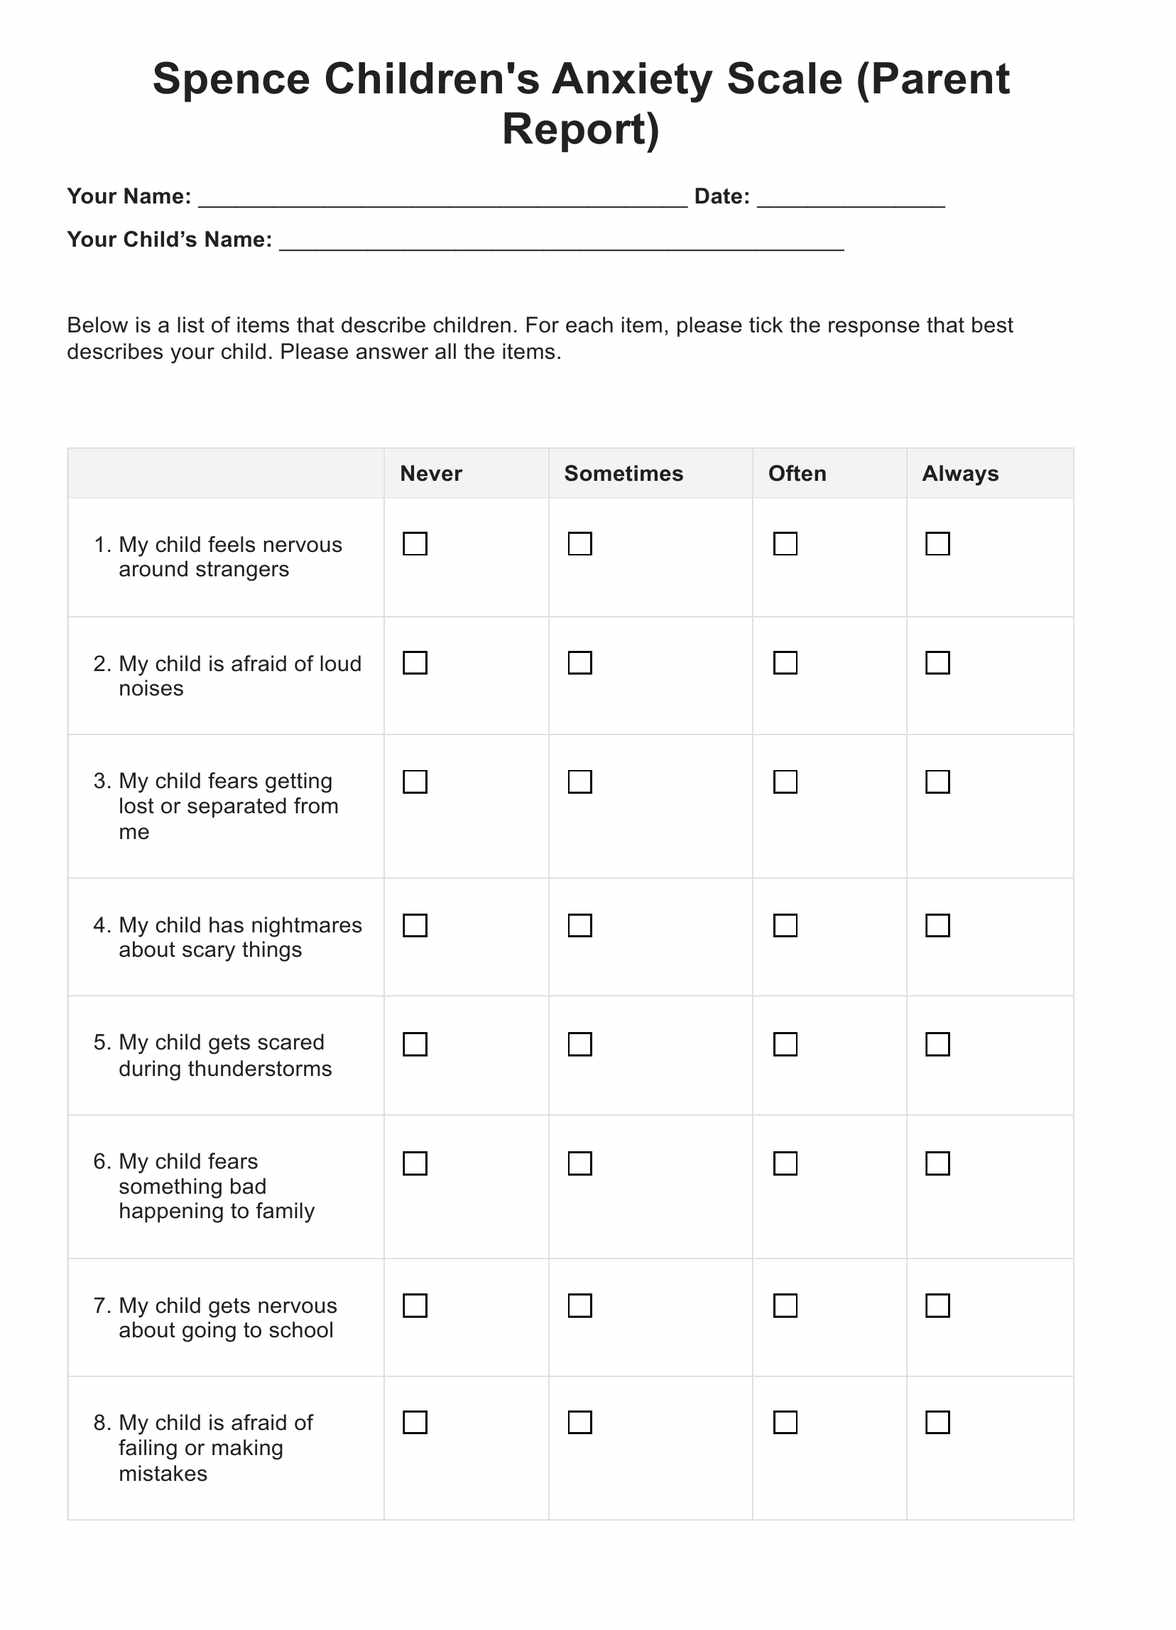The width and height of the screenshot is (1176, 1630).
Task: Tick Always for nervous around strangers
Action: 938,544
